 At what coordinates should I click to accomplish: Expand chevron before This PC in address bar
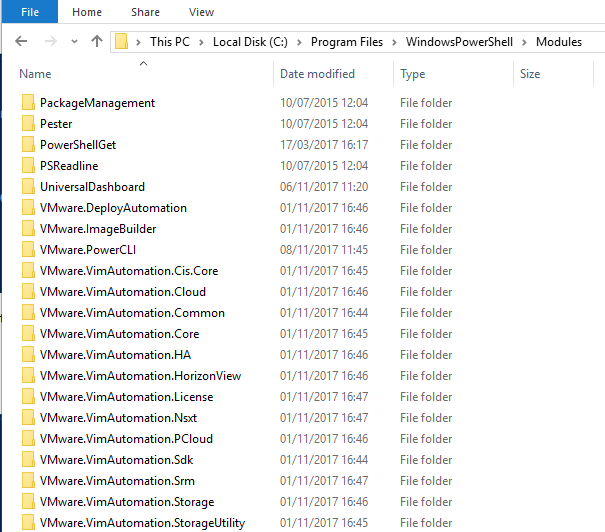coord(138,42)
